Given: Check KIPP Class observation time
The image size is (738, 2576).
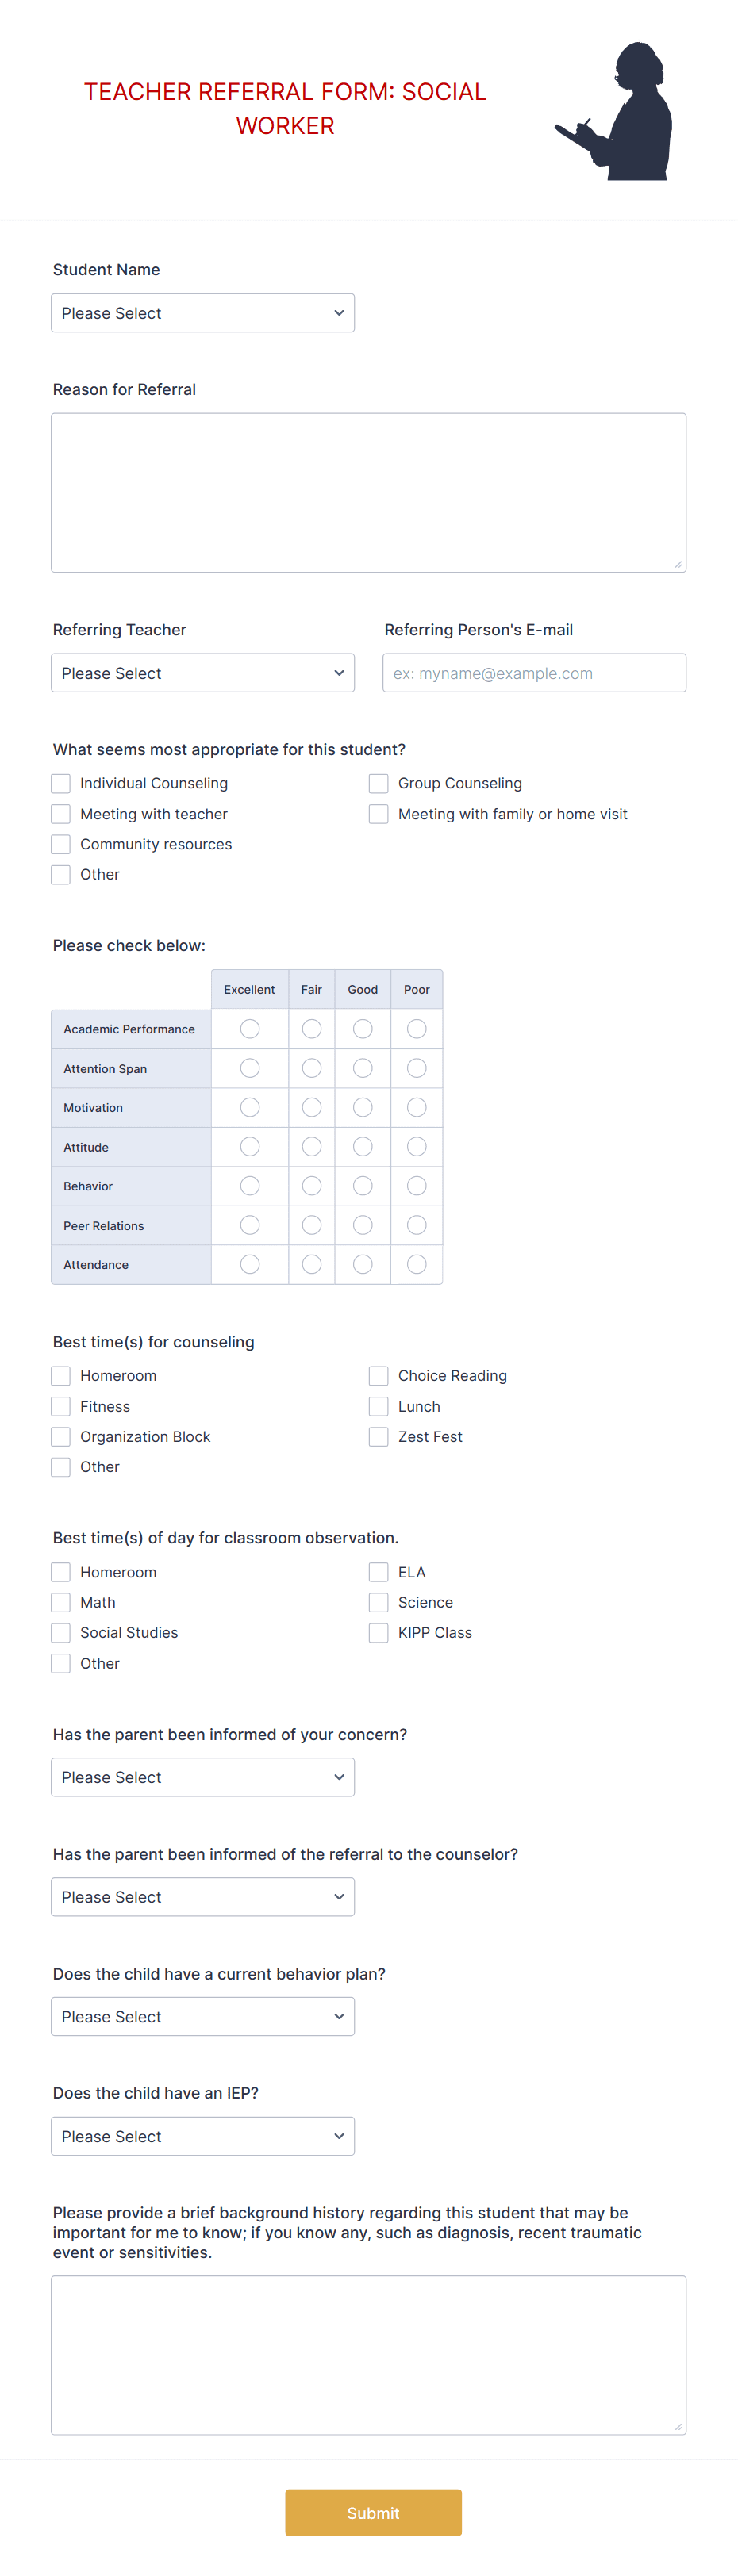Looking at the screenshot, I should coord(378,1632).
